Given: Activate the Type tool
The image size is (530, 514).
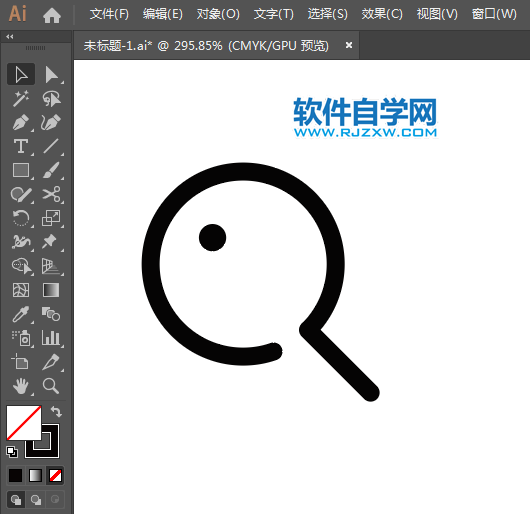Looking at the screenshot, I should [x=21, y=146].
